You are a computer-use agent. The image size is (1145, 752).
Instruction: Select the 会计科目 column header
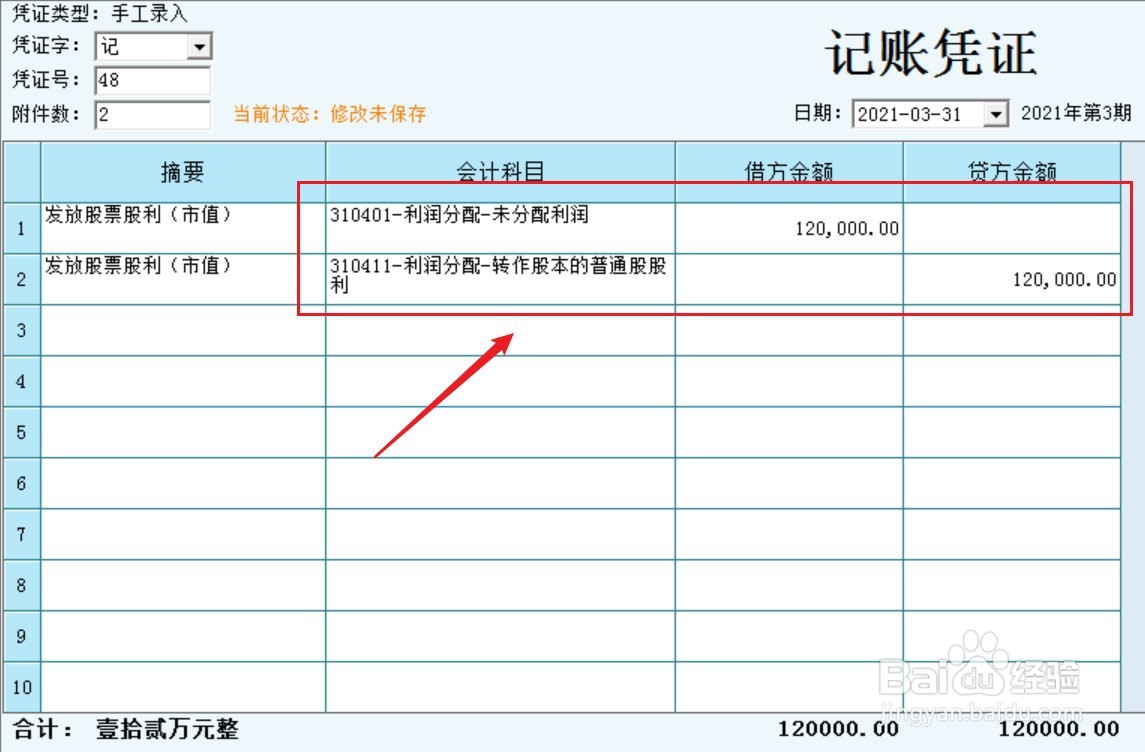click(500, 172)
